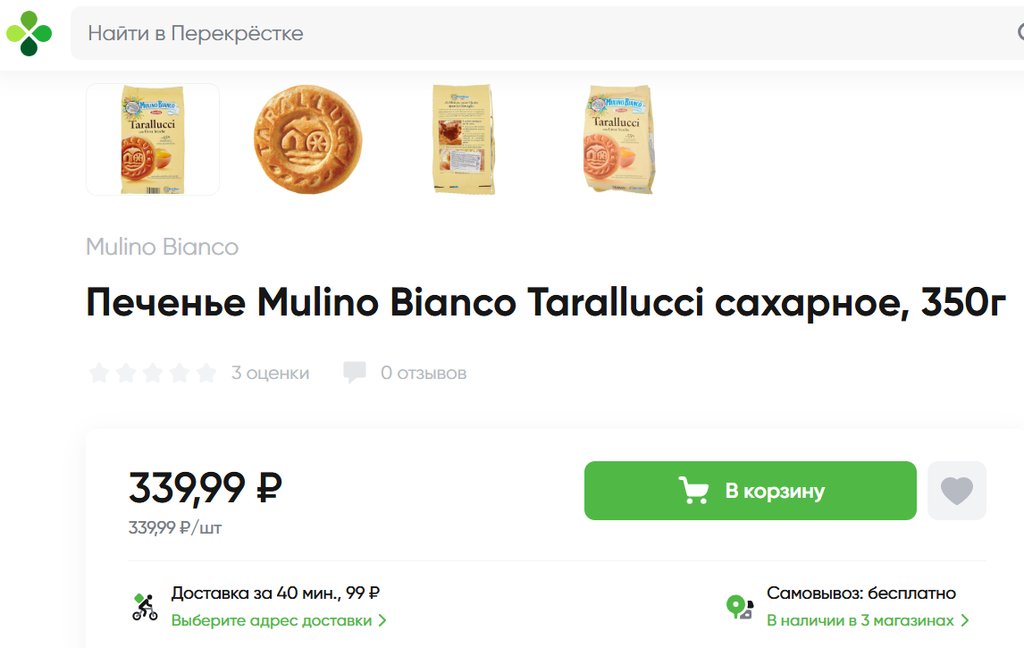Click "Выберите адрес доставки" link
1024x648 pixels.
[x=270, y=620]
